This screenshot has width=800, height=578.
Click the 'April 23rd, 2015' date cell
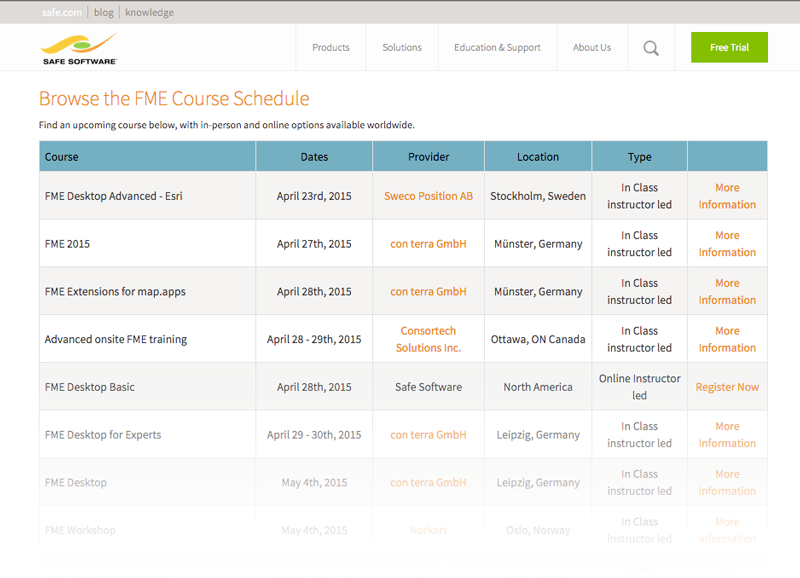click(x=314, y=196)
